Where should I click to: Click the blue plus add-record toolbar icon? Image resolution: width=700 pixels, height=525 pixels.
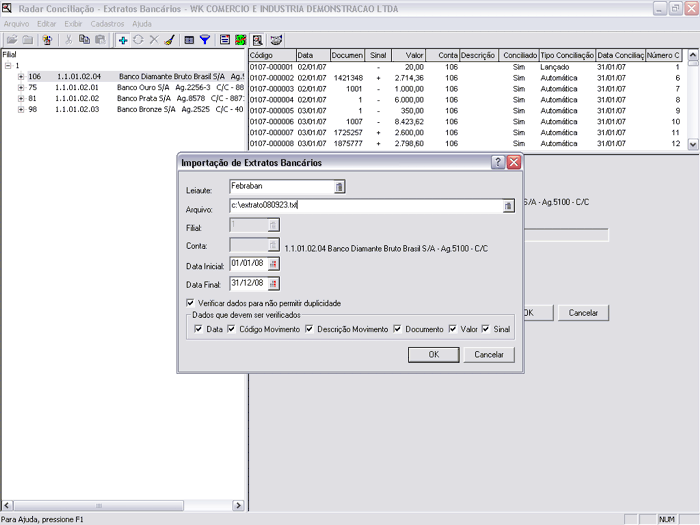click(x=122, y=40)
